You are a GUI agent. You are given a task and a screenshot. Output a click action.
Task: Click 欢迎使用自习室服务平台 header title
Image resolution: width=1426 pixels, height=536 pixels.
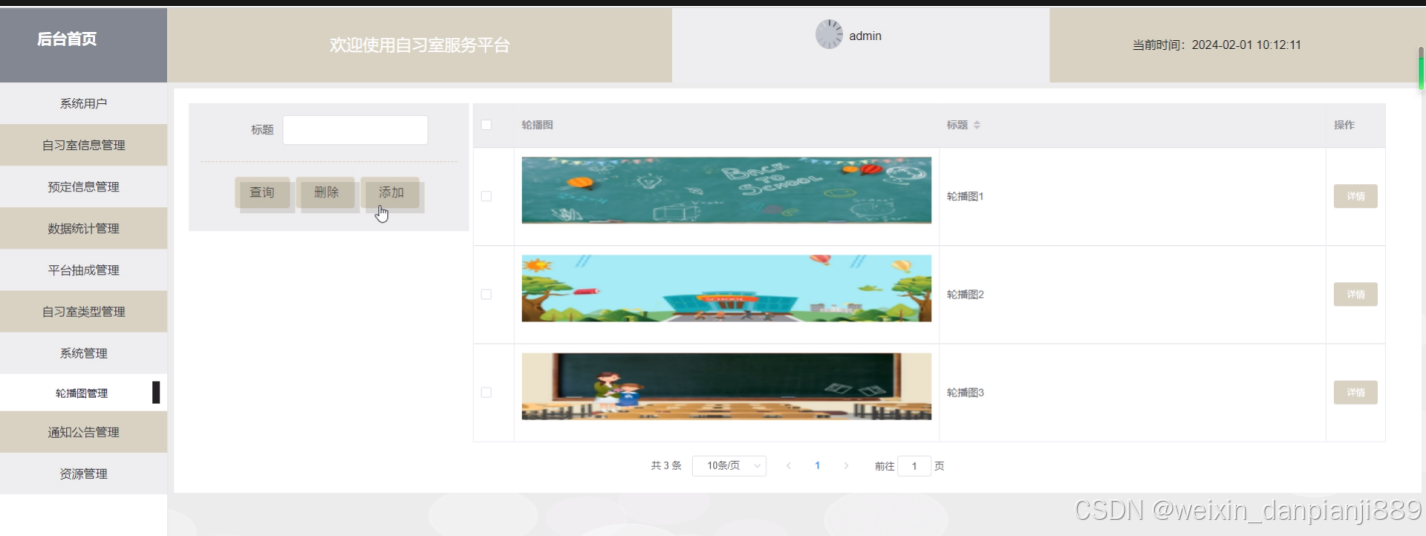coord(420,45)
